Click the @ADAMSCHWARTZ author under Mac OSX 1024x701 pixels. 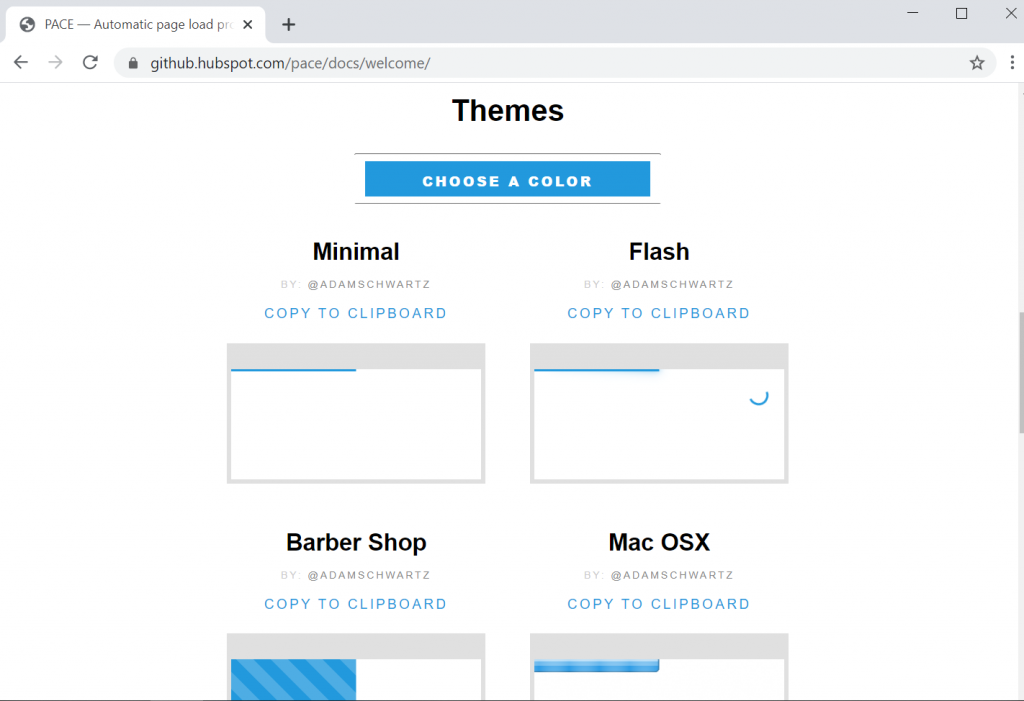tap(672, 575)
